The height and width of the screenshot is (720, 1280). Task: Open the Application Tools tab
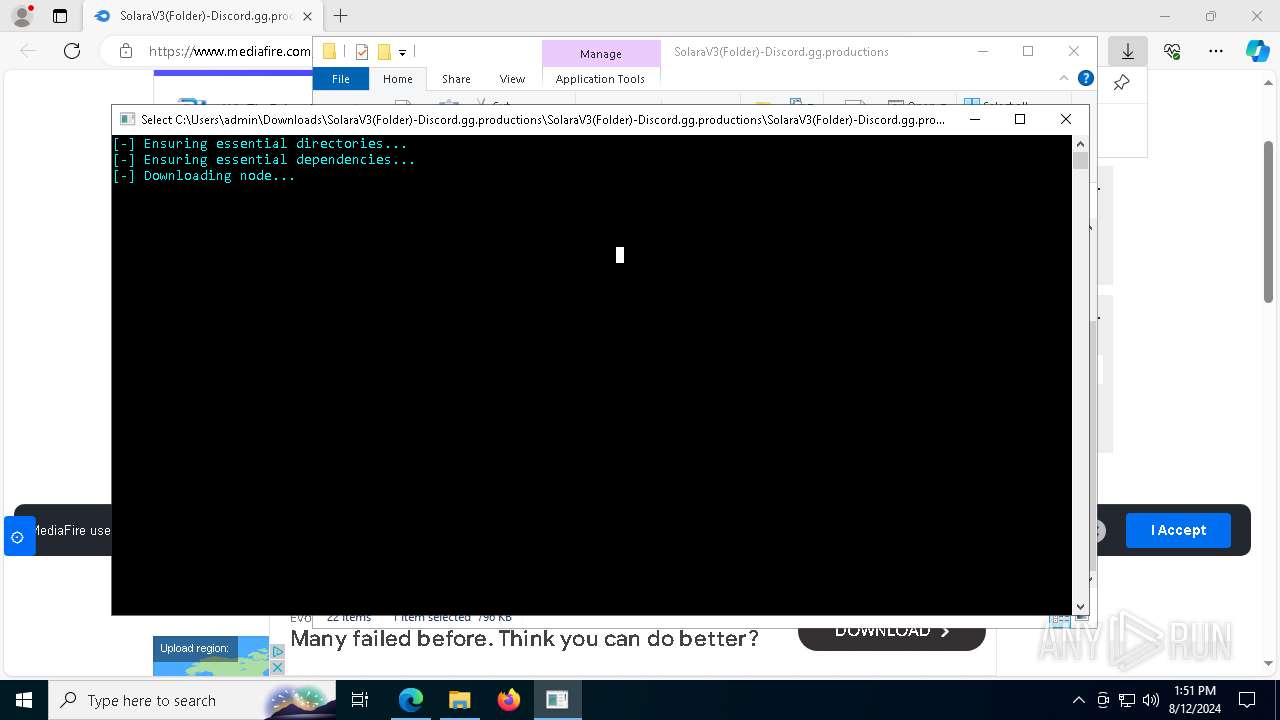click(600, 79)
